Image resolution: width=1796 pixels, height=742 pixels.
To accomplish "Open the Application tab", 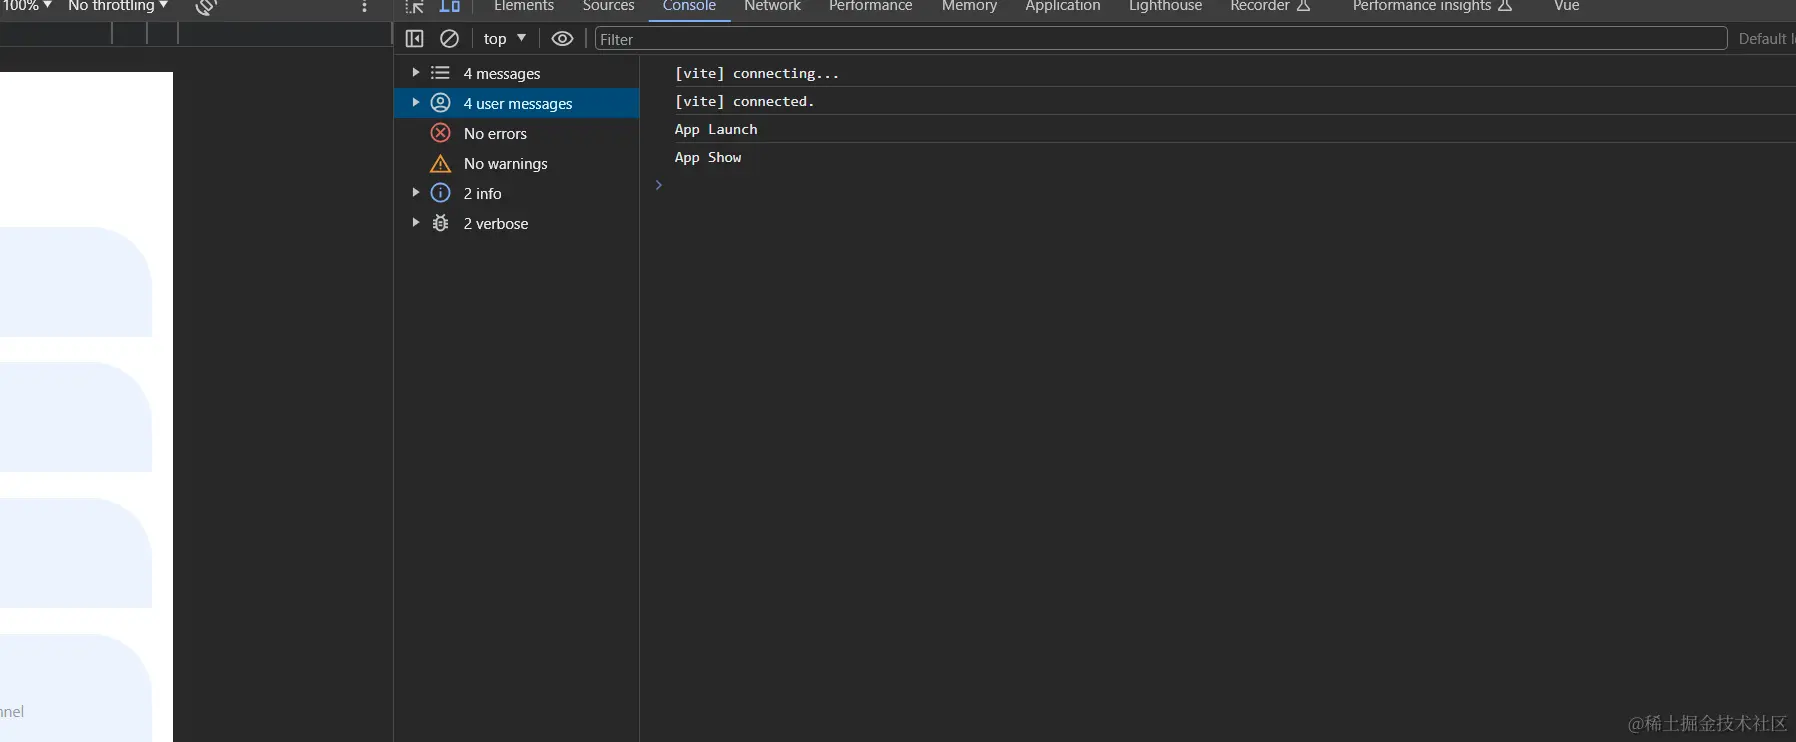I will tap(1062, 6).
